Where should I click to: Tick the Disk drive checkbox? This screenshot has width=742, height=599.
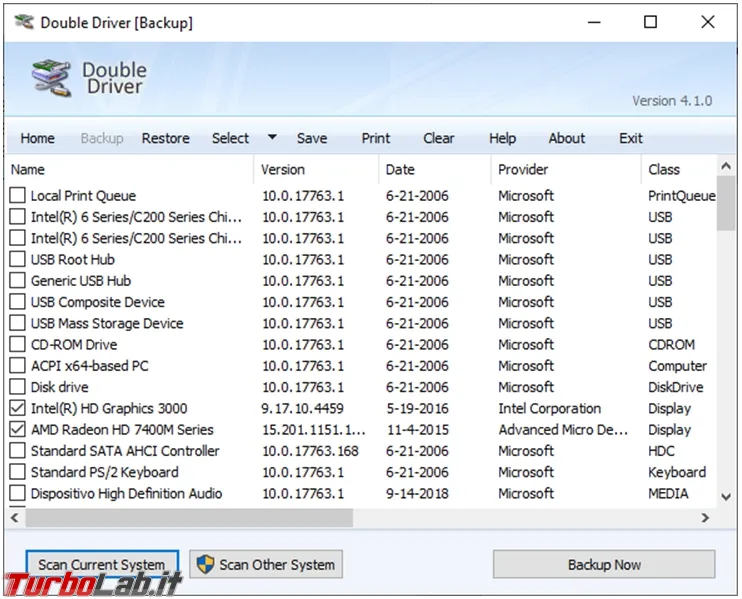18,387
